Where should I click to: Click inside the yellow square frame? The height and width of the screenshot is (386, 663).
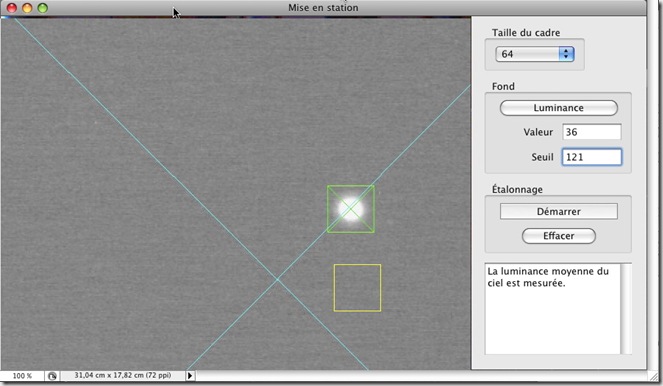(x=357, y=288)
